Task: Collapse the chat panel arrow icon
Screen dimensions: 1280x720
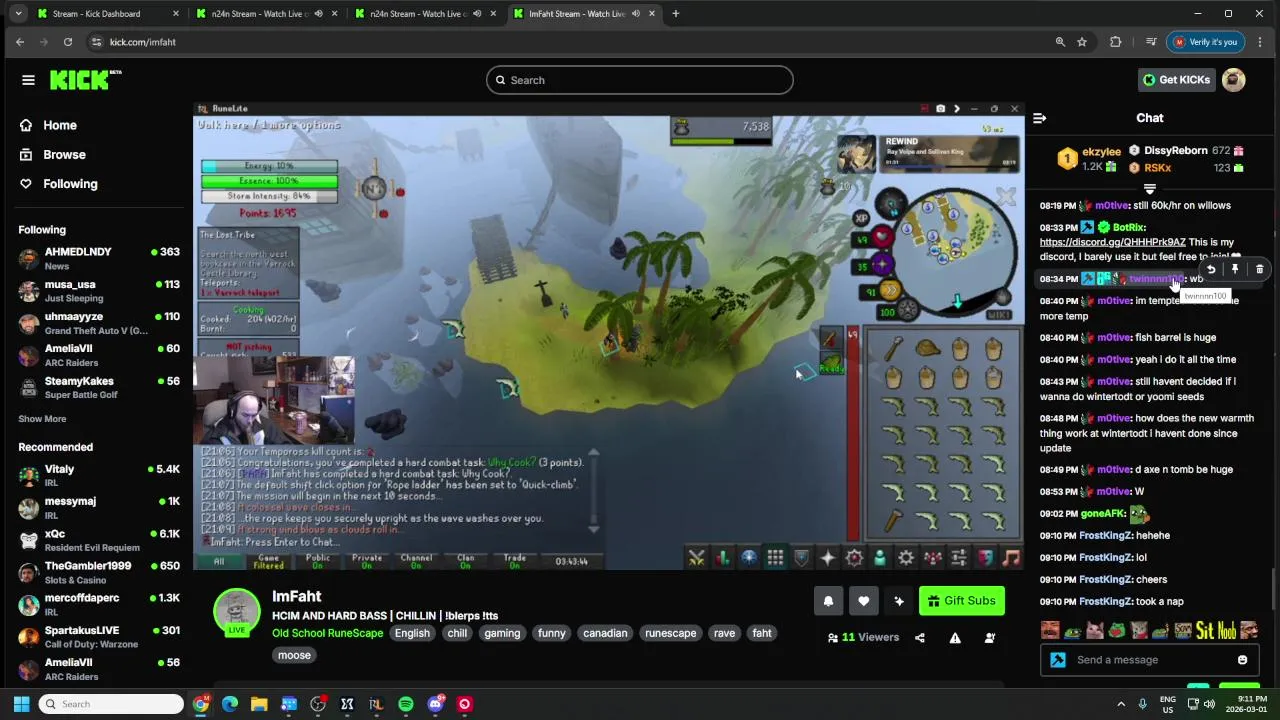Action: tap(1039, 118)
